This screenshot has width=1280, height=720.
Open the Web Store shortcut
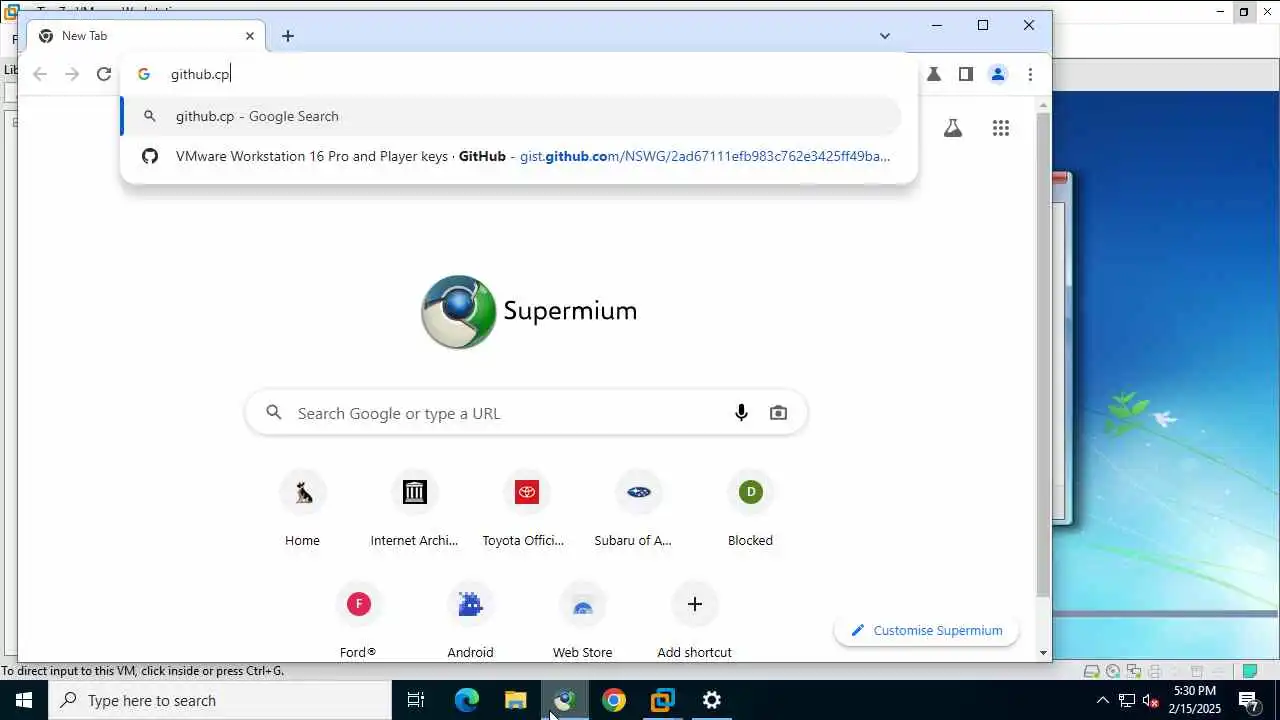(582, 622)
